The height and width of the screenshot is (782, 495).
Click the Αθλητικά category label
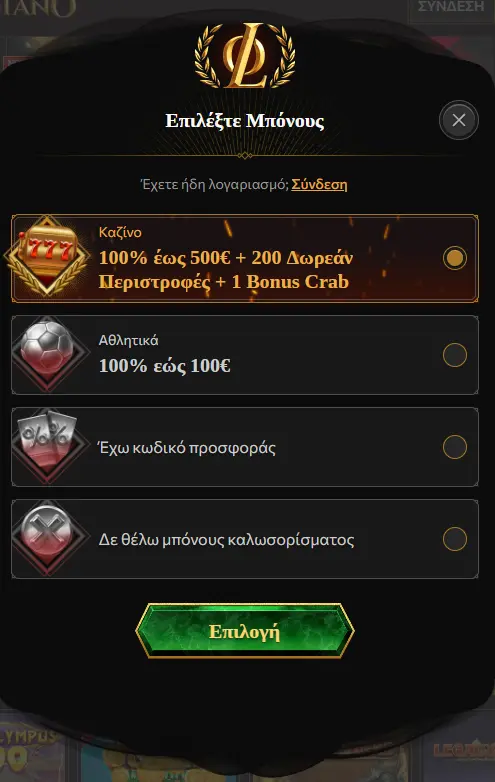(x=129, y=340)
